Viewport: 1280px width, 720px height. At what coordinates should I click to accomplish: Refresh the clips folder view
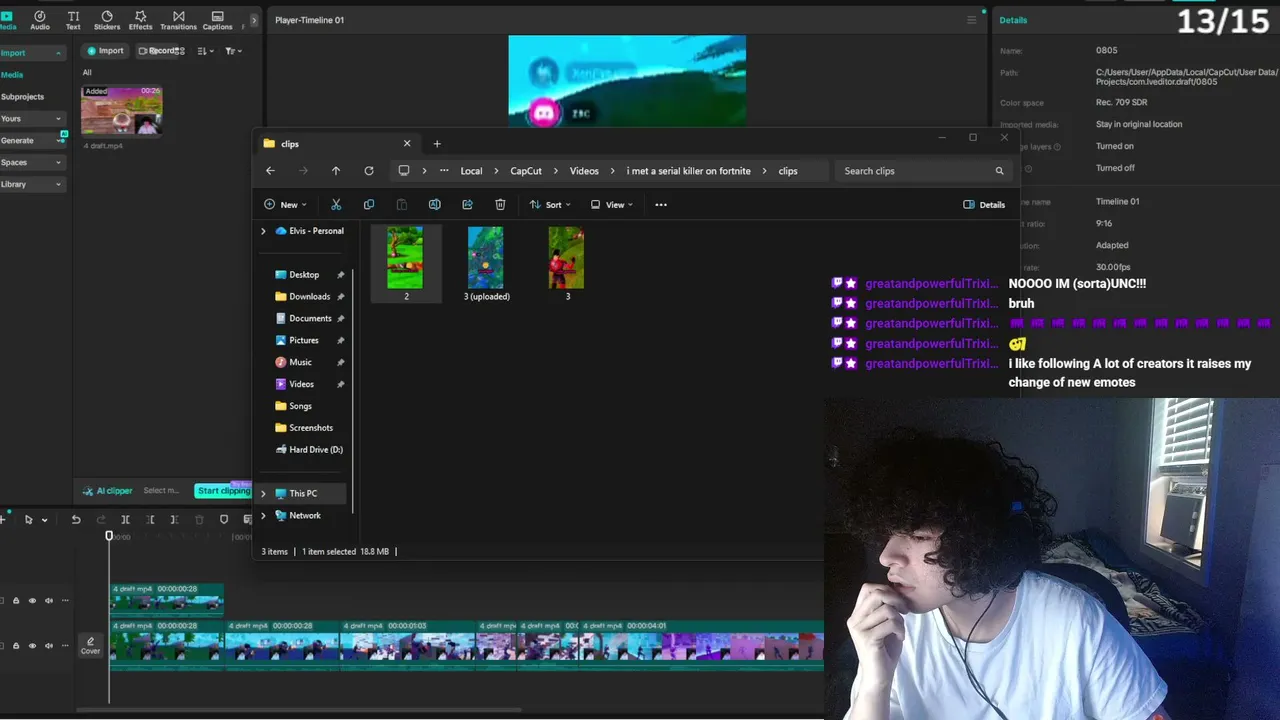(369, 171)
